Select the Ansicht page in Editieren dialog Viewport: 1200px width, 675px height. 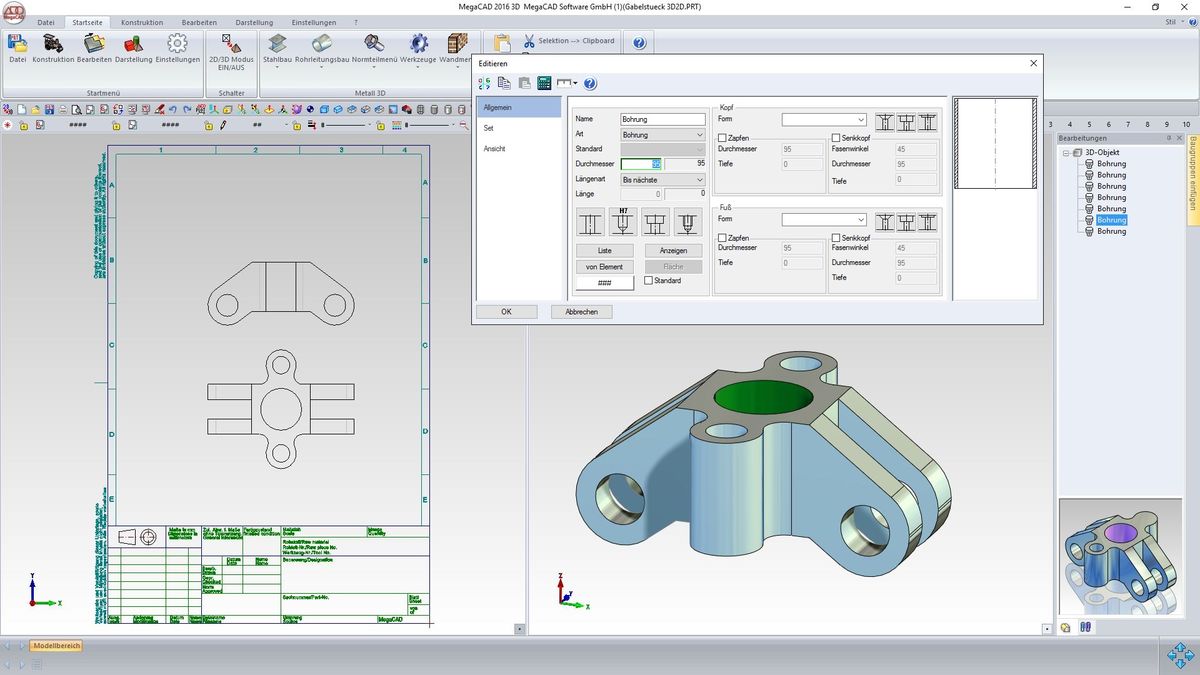494,148
